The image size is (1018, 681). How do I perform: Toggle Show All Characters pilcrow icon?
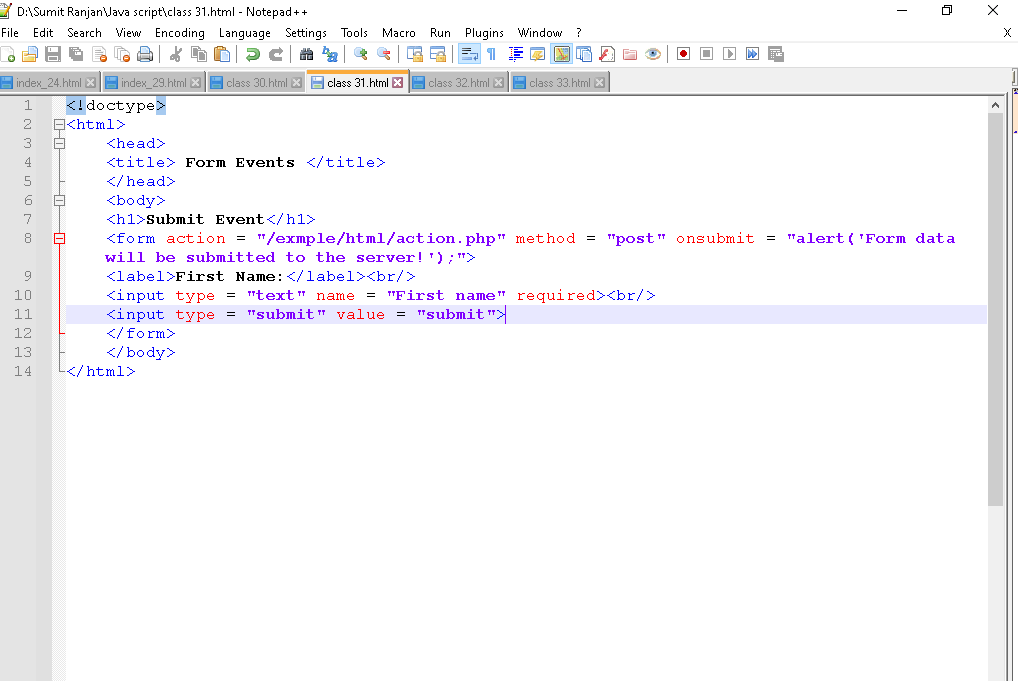[x=491, y=54]
